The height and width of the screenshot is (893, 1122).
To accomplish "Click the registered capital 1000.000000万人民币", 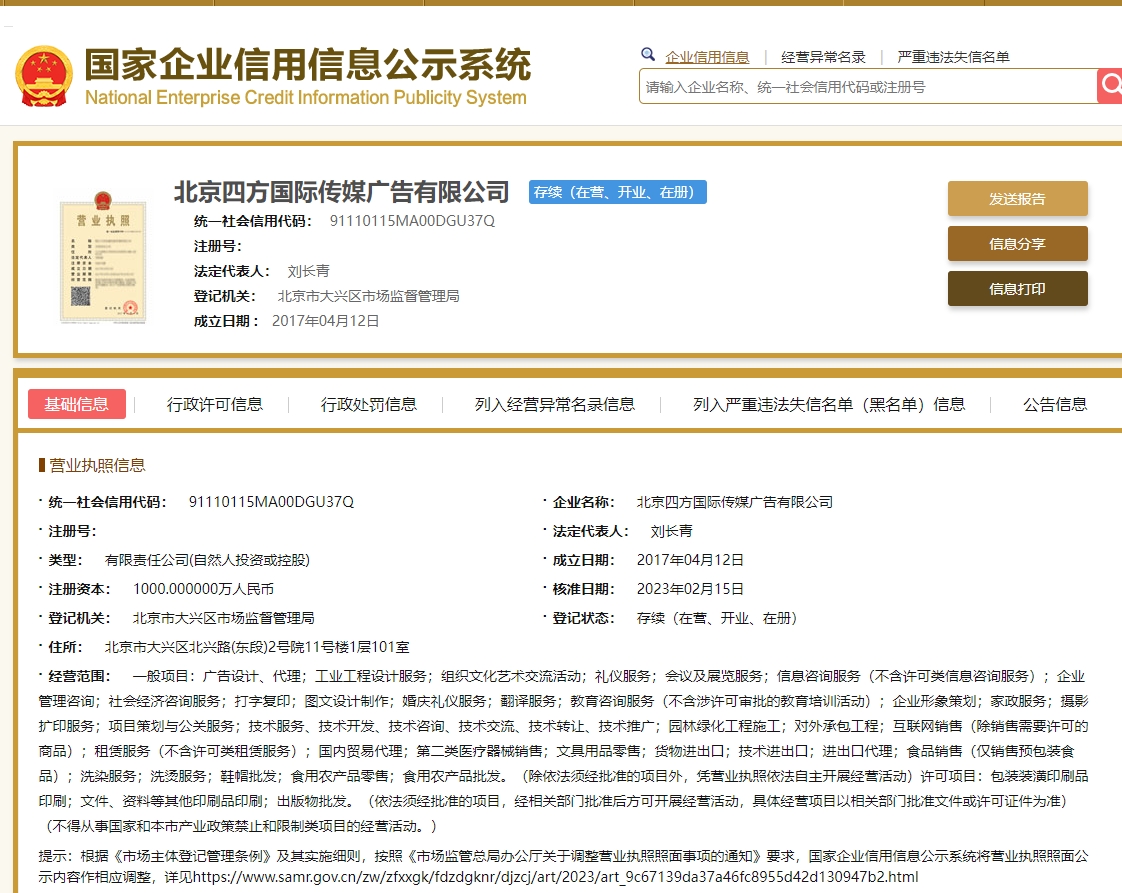I will [203, 589].
